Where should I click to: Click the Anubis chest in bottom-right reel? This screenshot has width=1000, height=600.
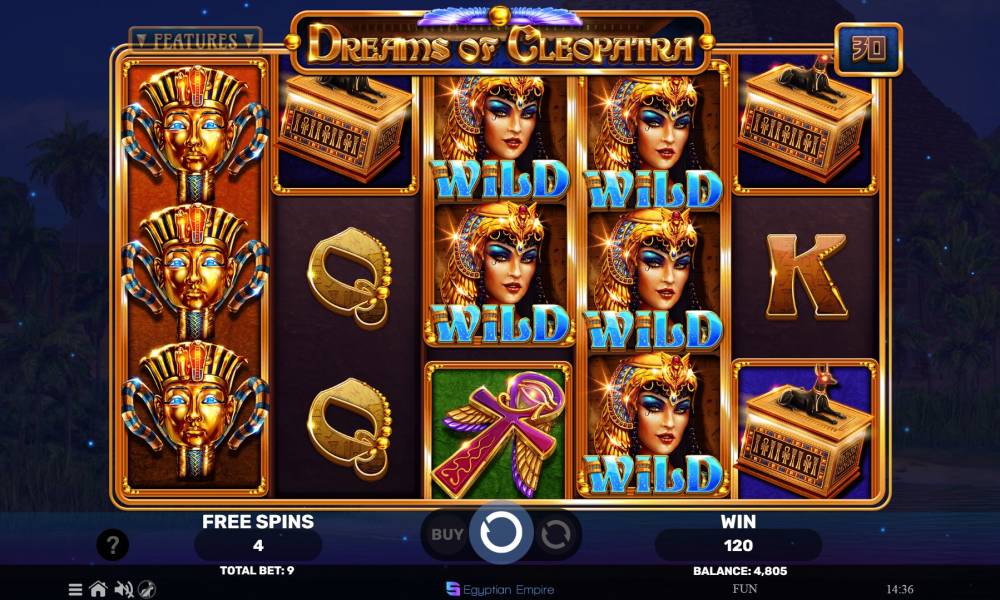805,430
